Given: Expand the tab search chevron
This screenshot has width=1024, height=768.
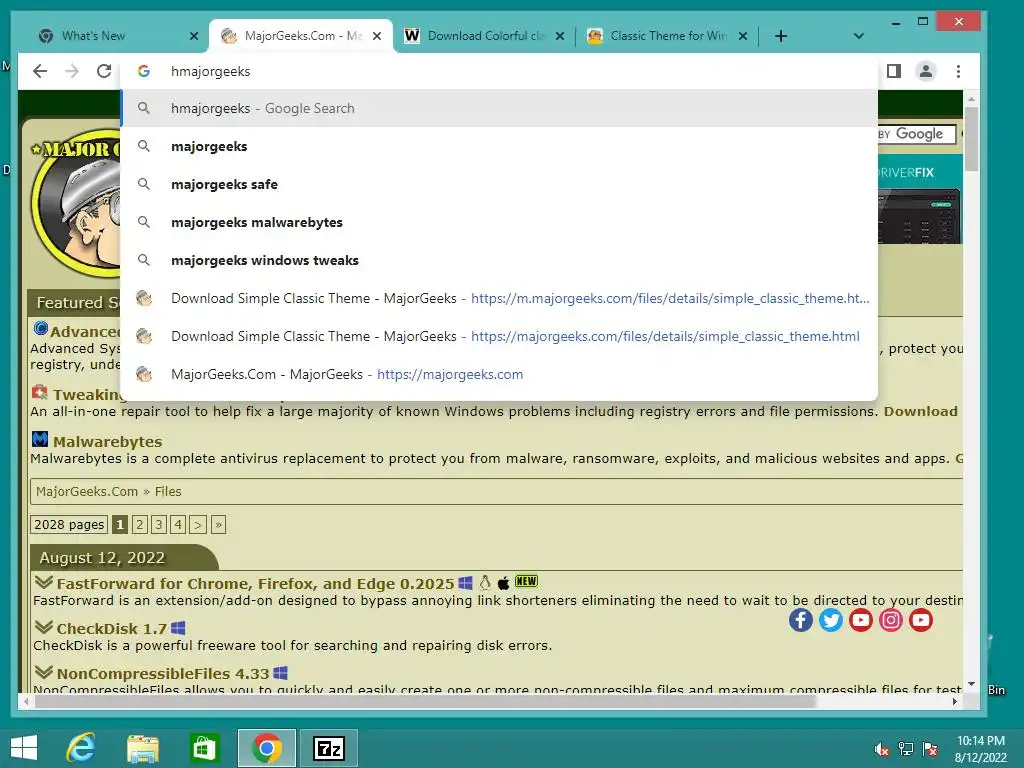Looking at the screenshot, I should (859, 36).
